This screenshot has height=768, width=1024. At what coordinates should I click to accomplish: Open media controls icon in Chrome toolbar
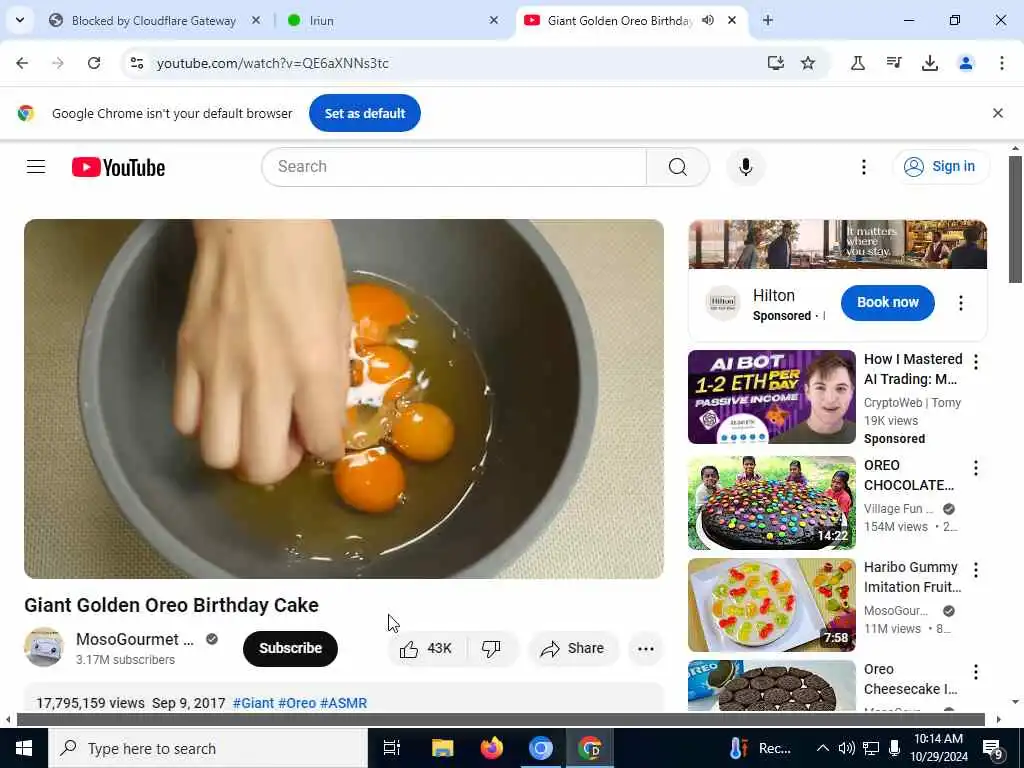click(894, 63)
